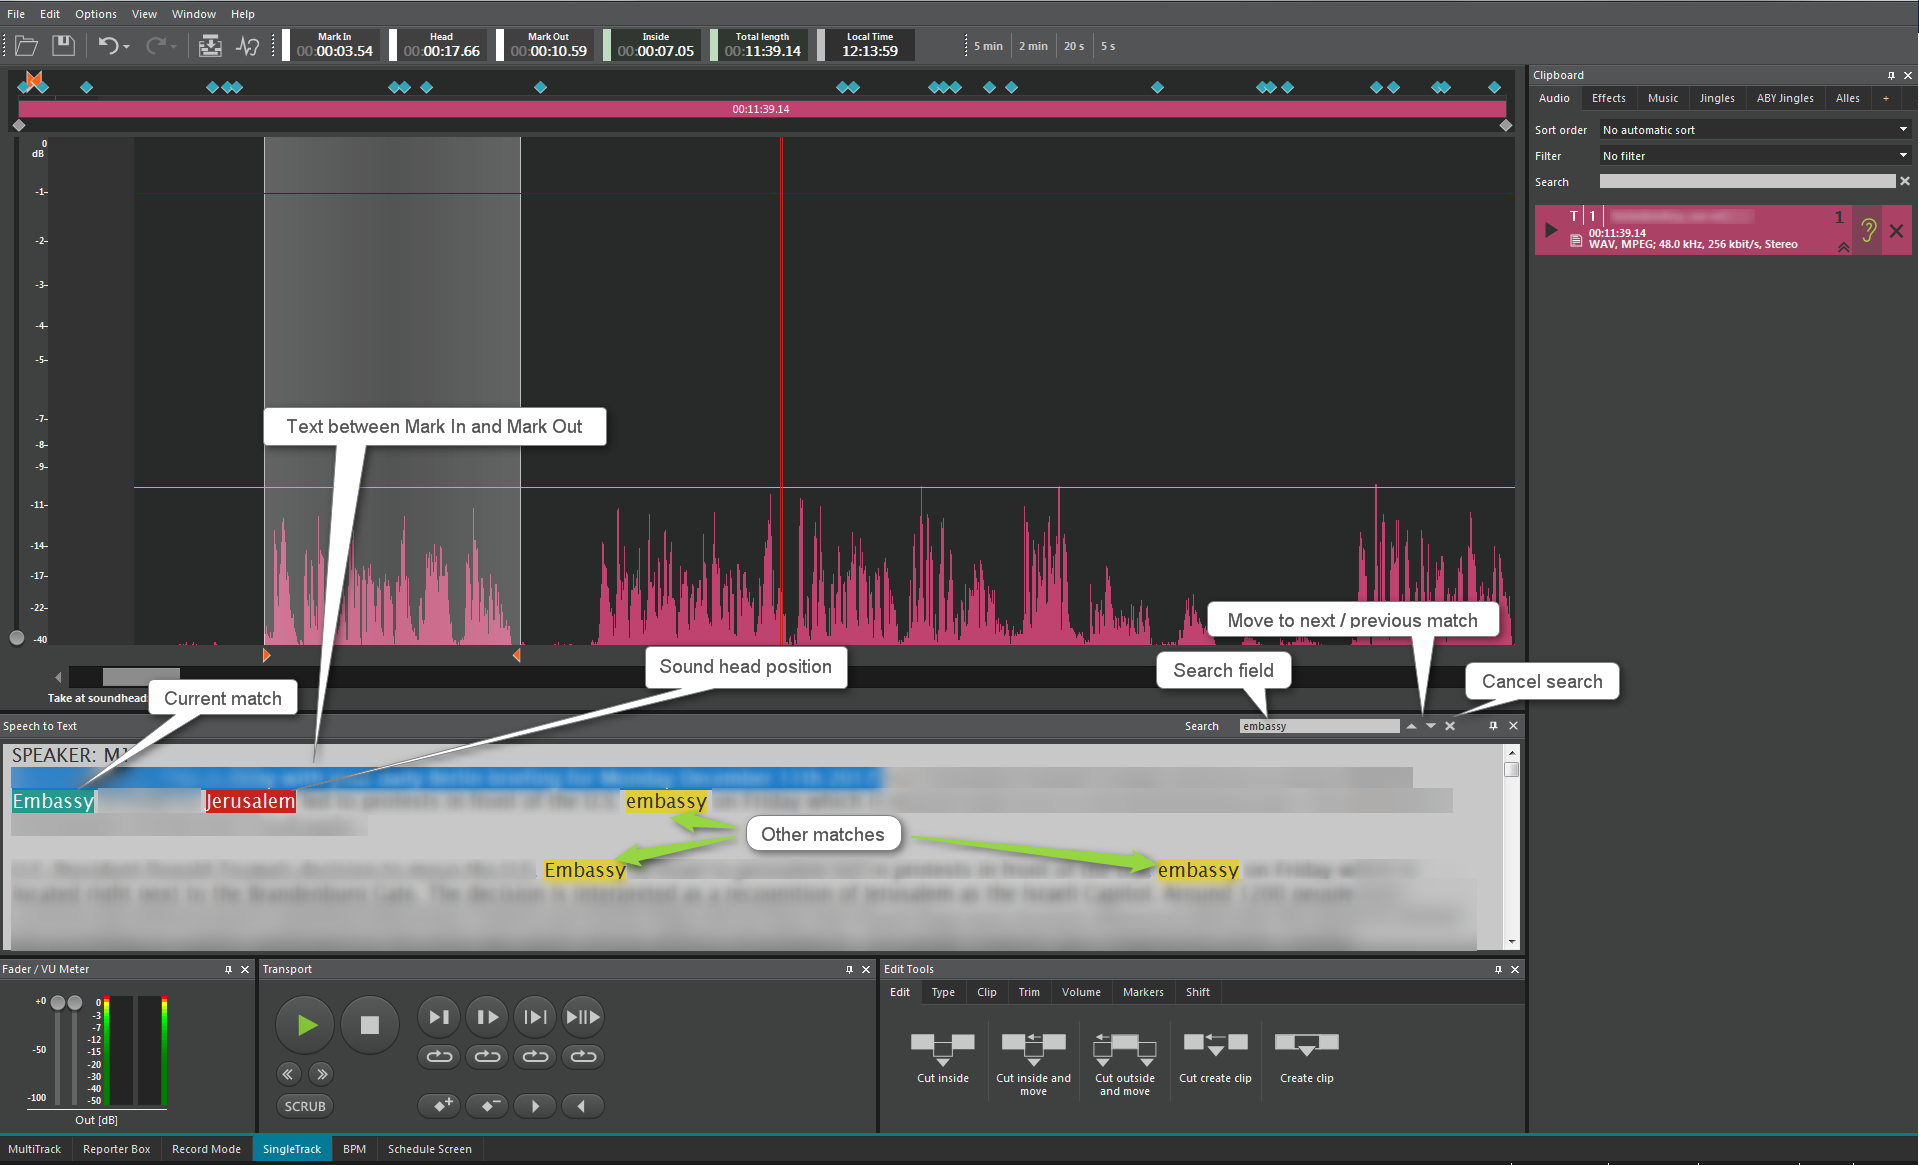Image resolution: width=1919 pixels, height=1165 pixels.
Task: Click the Cut create clip tool
Action: click(x=1215, y=1047)
